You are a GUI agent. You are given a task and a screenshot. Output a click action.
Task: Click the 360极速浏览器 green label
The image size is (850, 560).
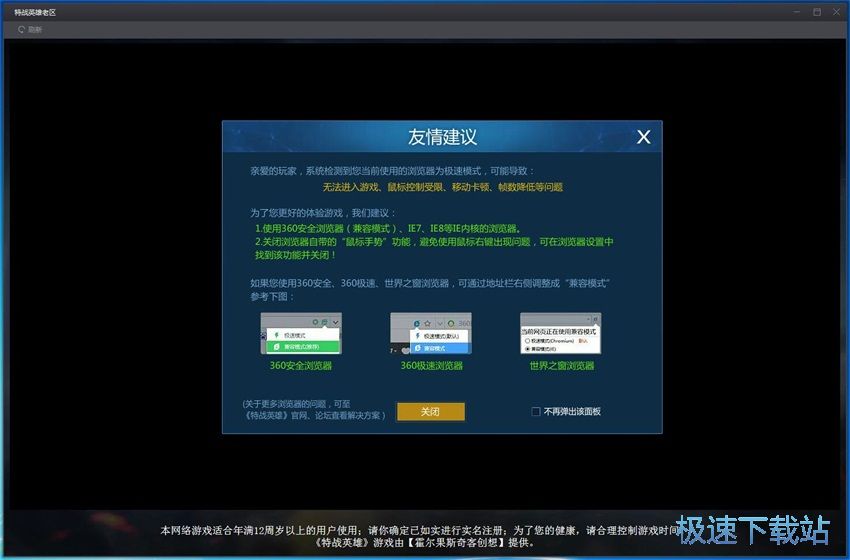point(432,365)
